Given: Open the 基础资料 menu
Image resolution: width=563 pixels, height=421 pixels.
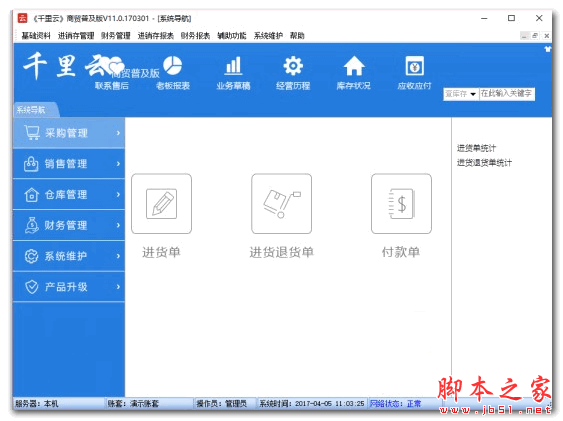Looking at the screenshot, I should pyautogui.click(x=36, y=36).
